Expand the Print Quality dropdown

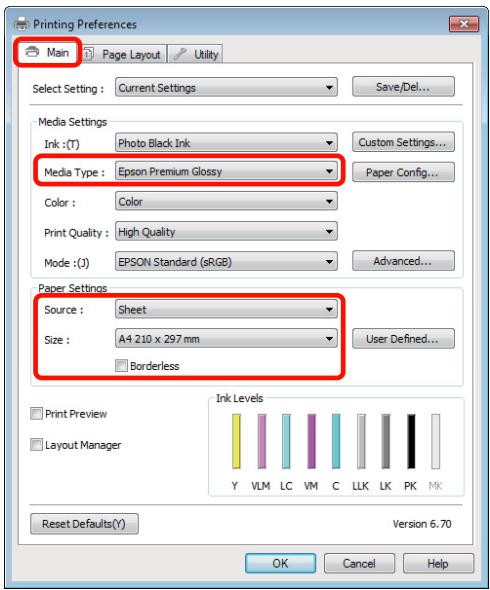pyautogui.click(x=226, y=232)
